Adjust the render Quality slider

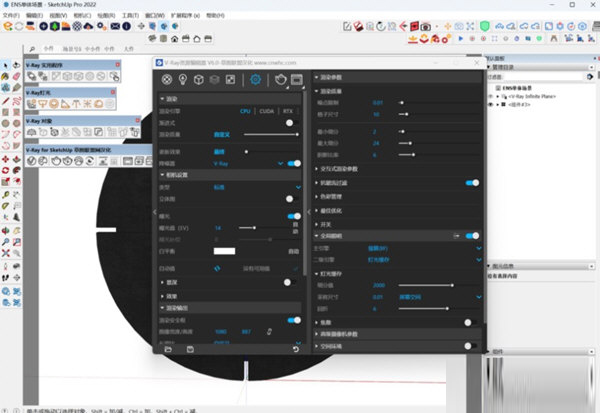pos(271,134)
